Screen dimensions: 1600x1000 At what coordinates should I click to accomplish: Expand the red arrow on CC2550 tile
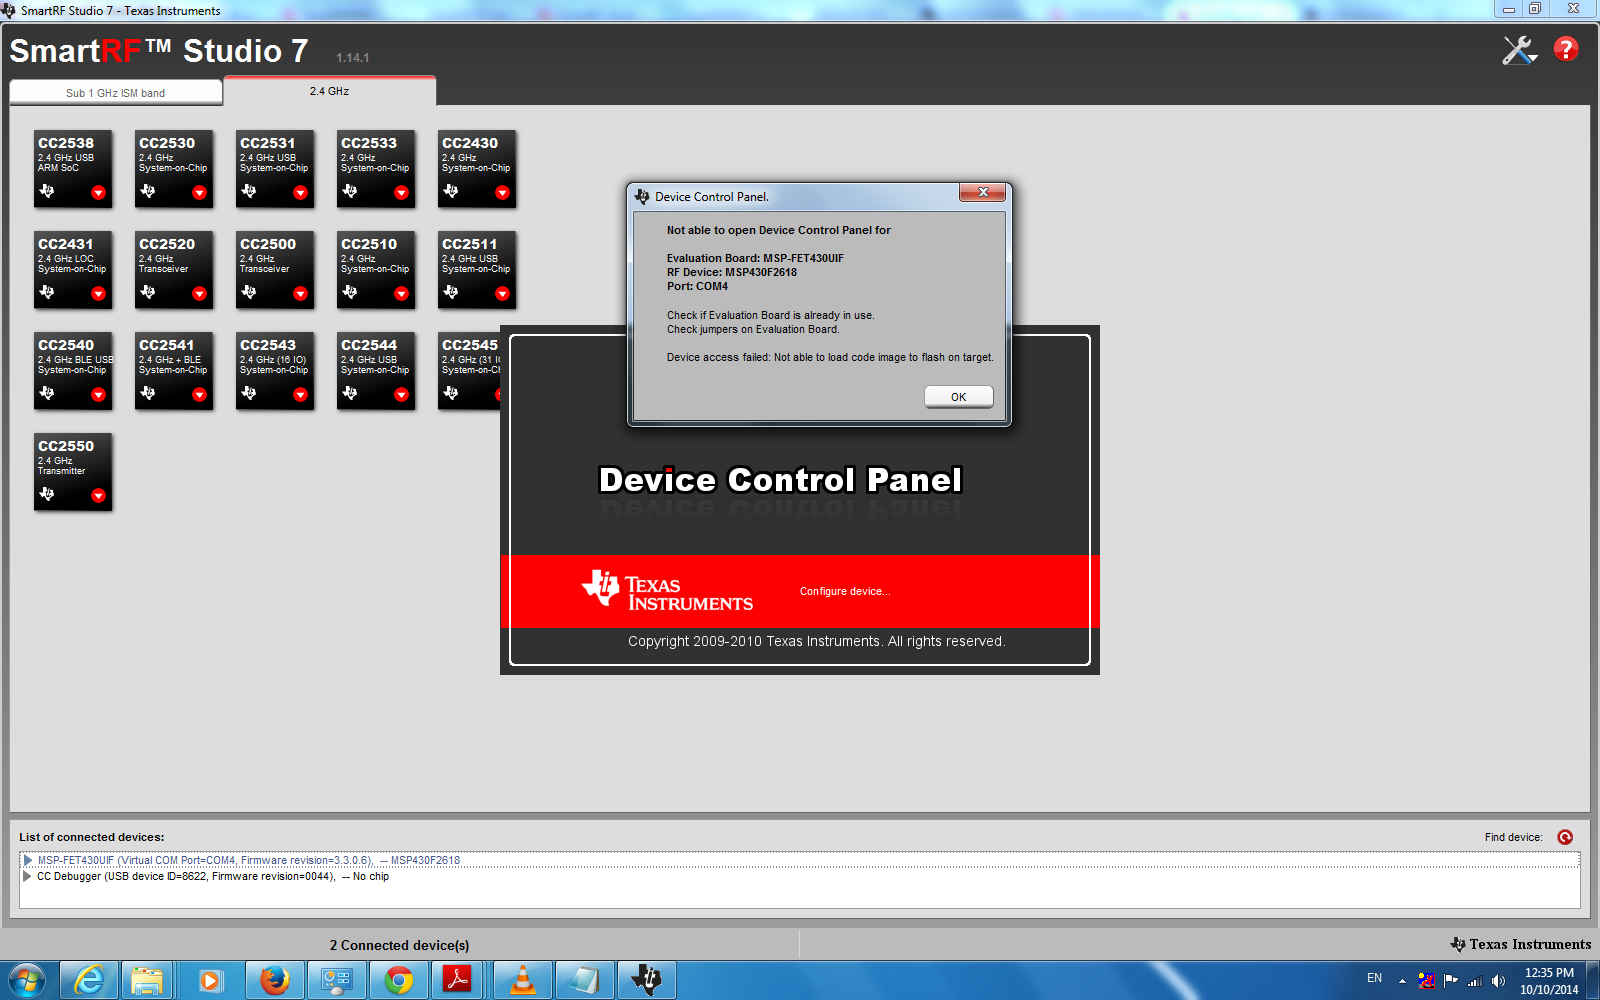(x=98, y=496)
